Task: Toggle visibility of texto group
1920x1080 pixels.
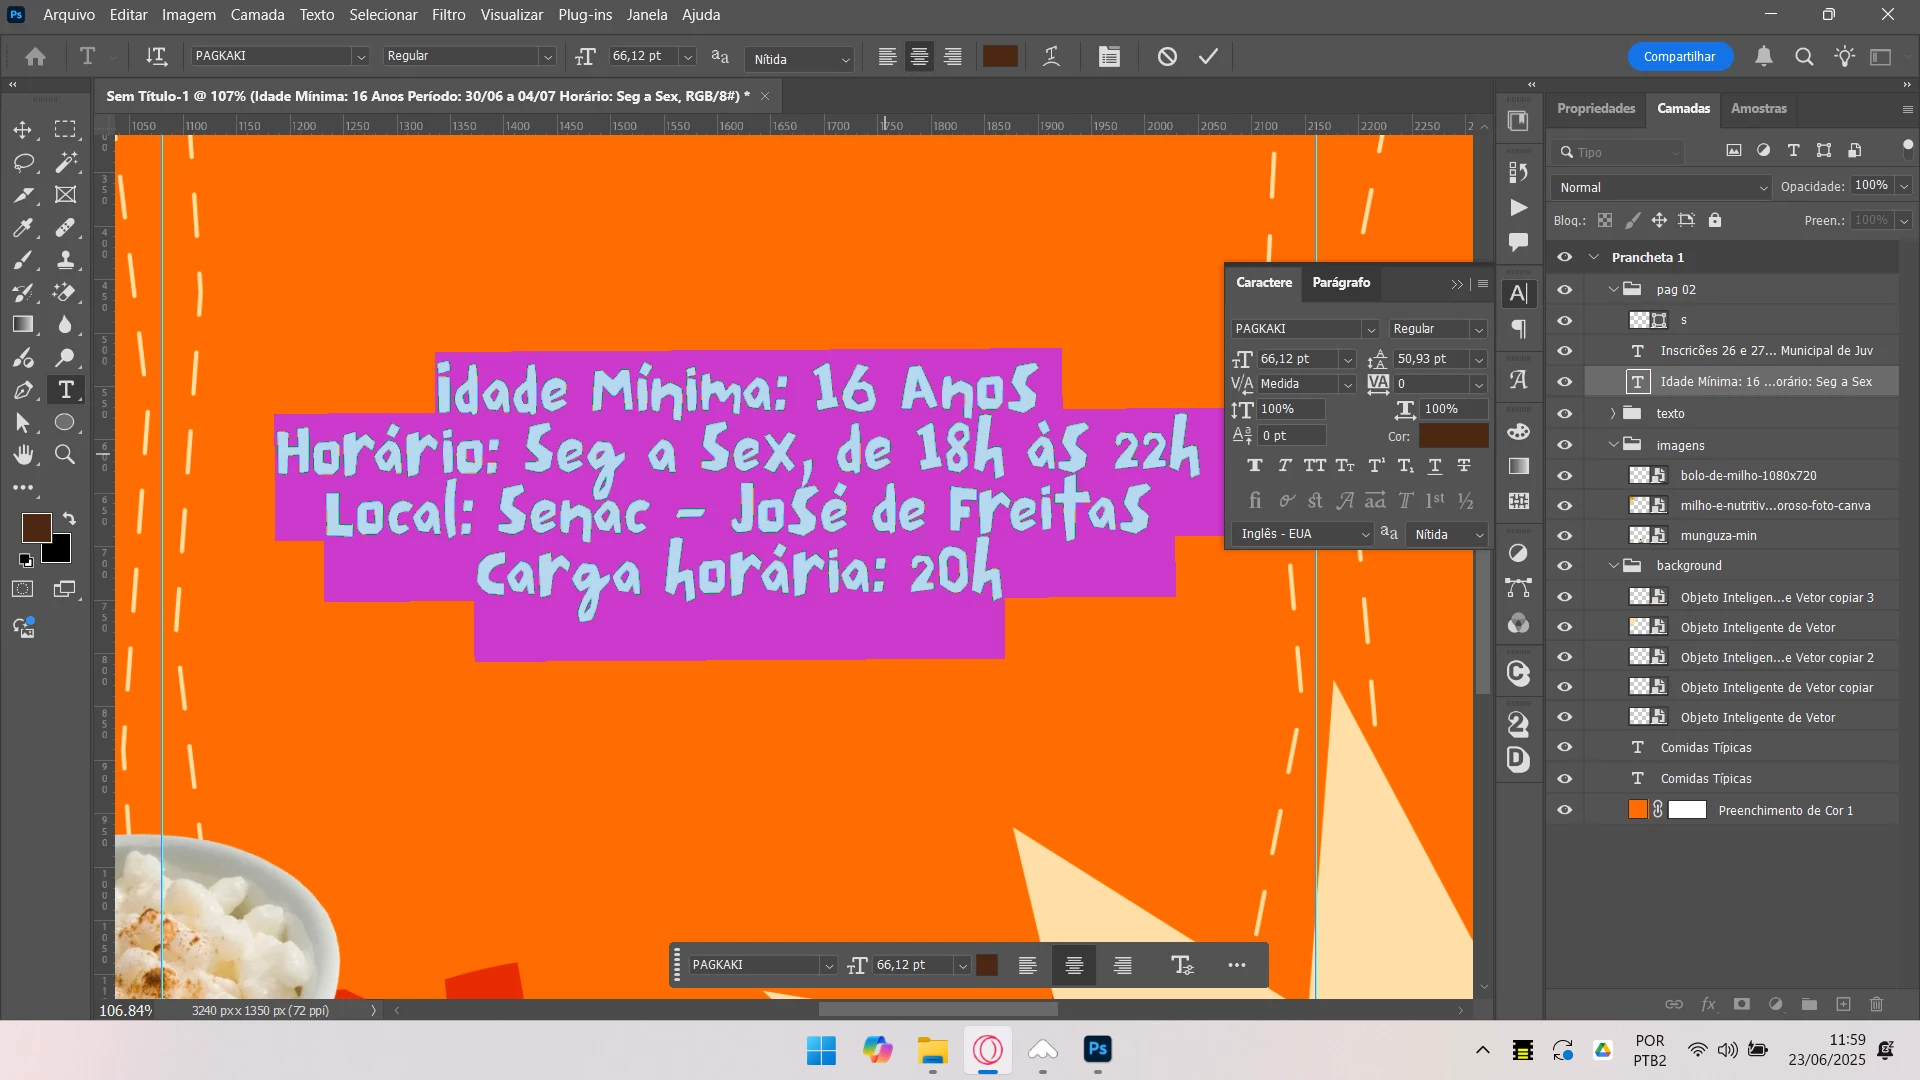Action: tap(1565, 414)
